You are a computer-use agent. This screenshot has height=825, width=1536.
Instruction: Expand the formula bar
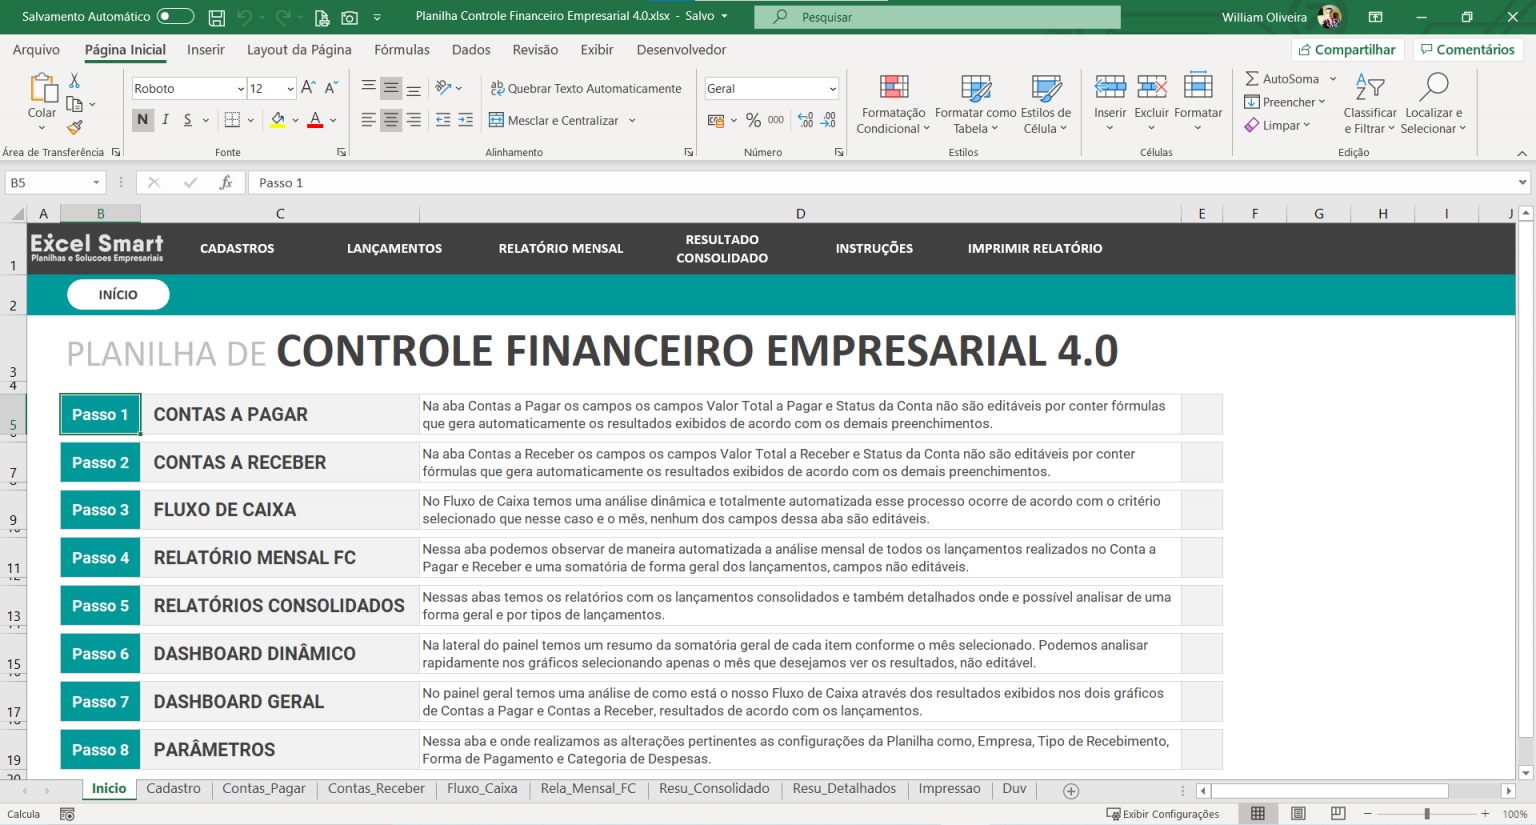1522,183
